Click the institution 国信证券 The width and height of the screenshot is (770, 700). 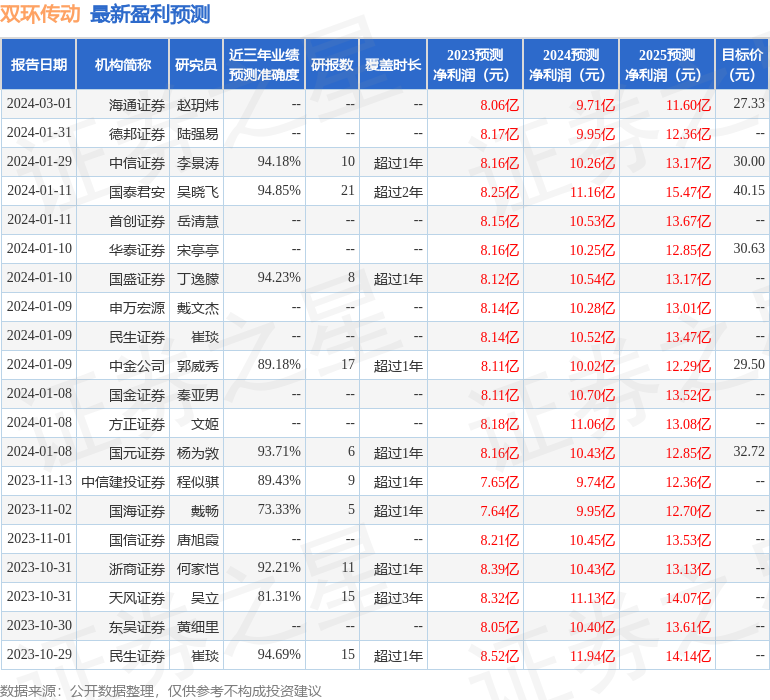pos(137,539)
